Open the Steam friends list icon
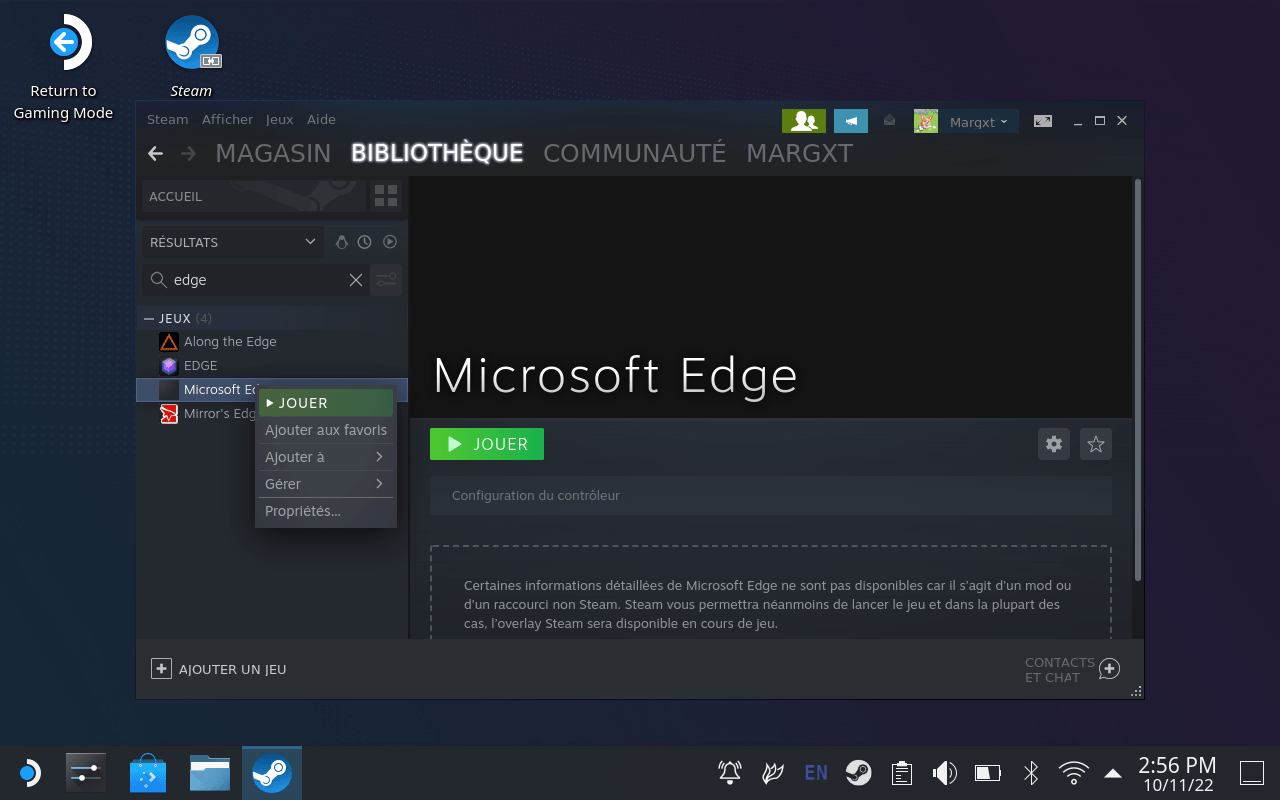 click(x=804, y=121)
